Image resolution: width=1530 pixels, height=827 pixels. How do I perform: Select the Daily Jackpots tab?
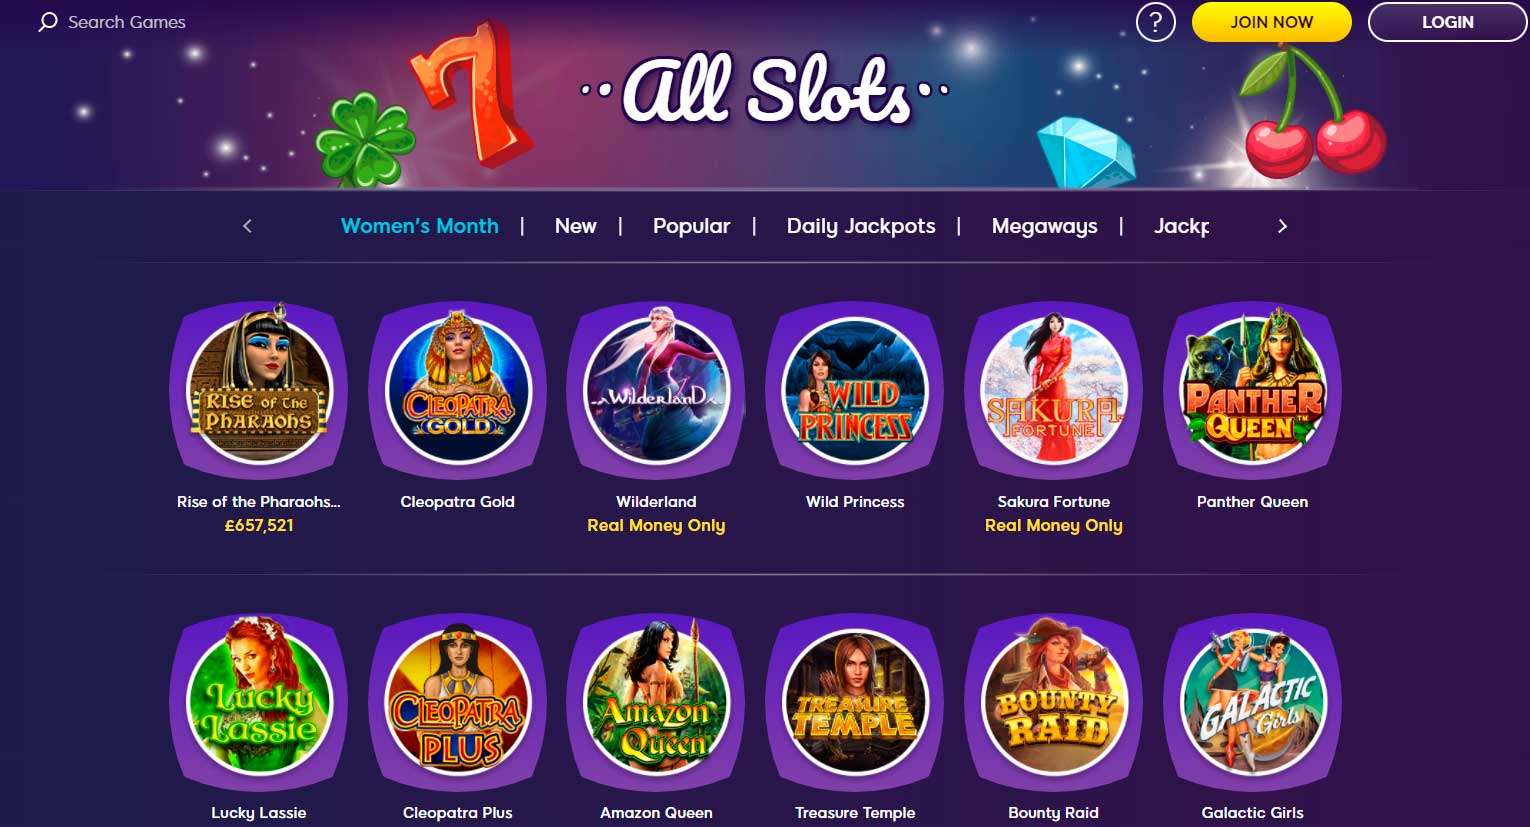[861, 226]
